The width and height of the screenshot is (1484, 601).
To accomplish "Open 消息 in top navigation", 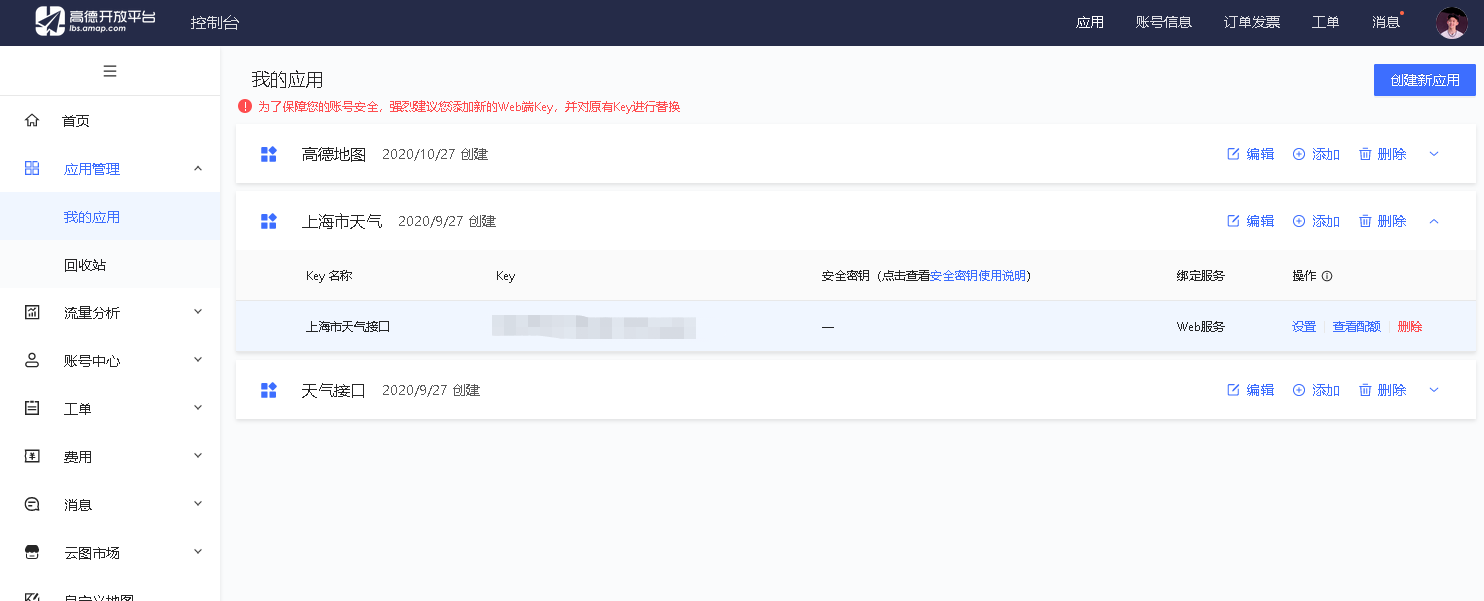I will [1386, 22].
